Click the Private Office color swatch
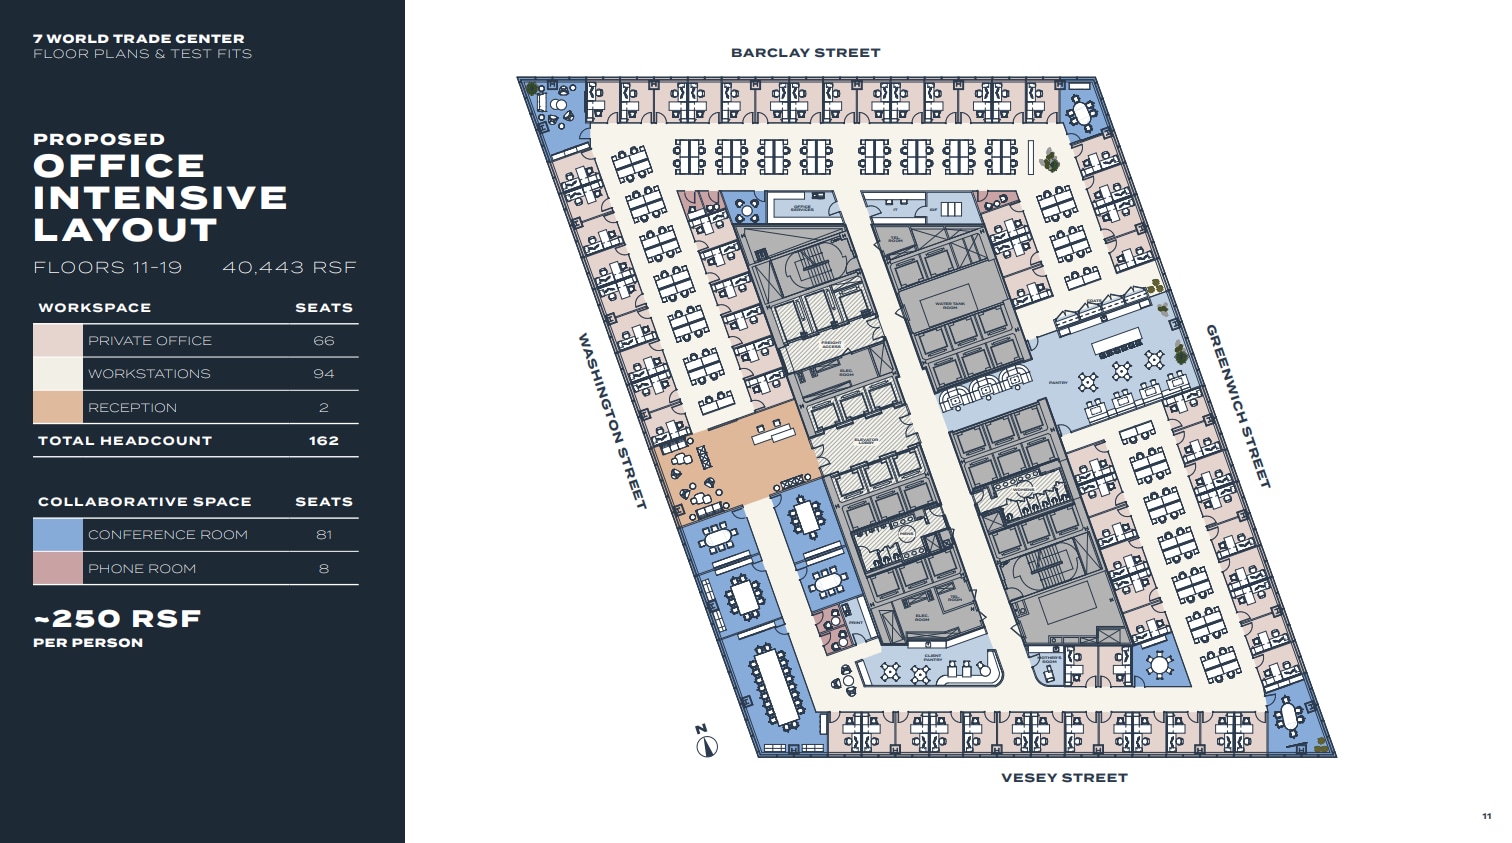The width and height of the screenshot is (1512, 843). [57, 341]
